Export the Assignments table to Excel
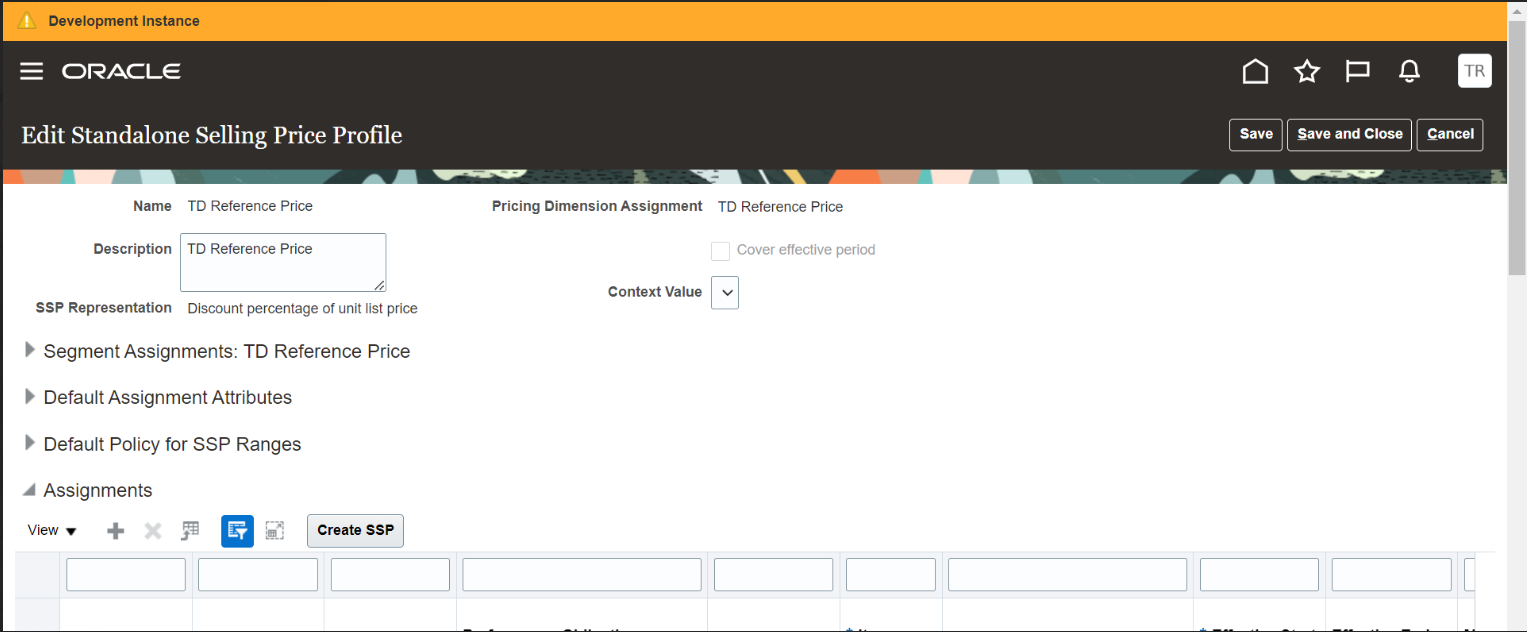The height and width of the screenshot is (632, 1527). [x=190, y=530]
